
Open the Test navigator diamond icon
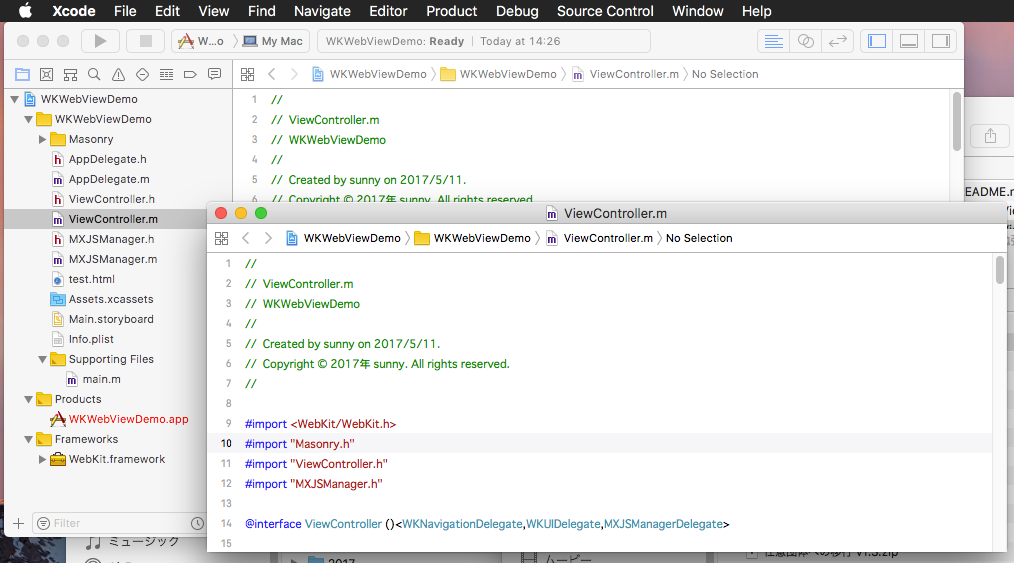pyautogui.click(x=142, y=74)
